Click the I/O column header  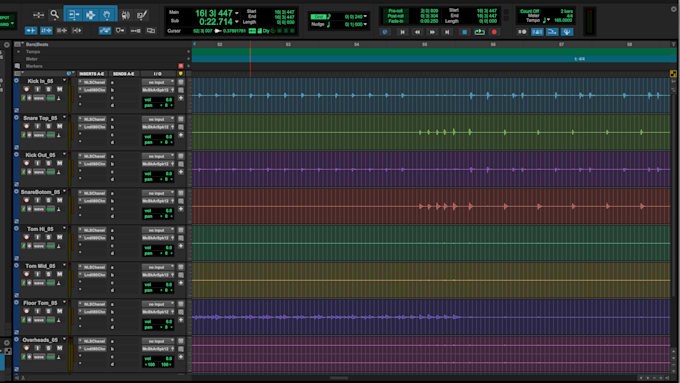point(157,74)
